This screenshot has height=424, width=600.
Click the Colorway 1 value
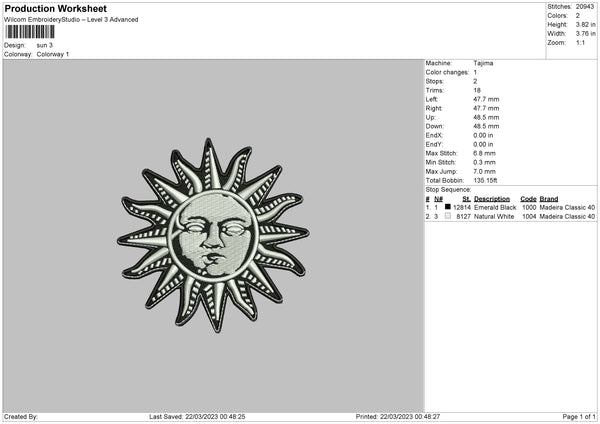(x=53, y=54)
